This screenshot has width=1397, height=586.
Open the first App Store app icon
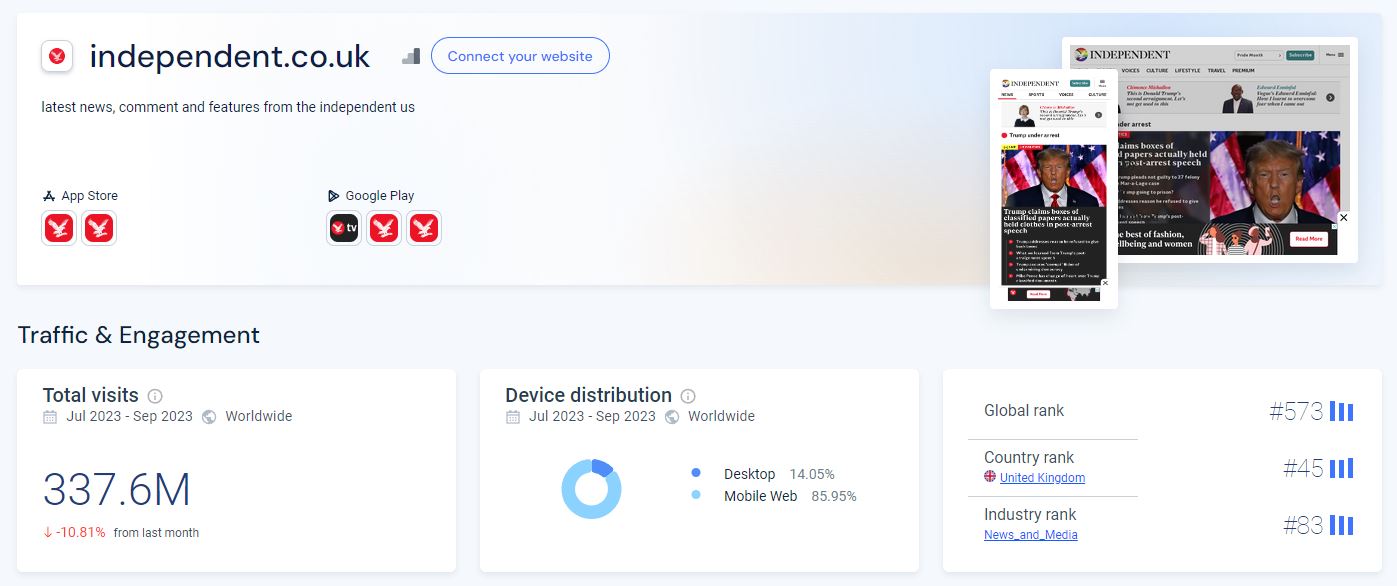tap(59, 228)
